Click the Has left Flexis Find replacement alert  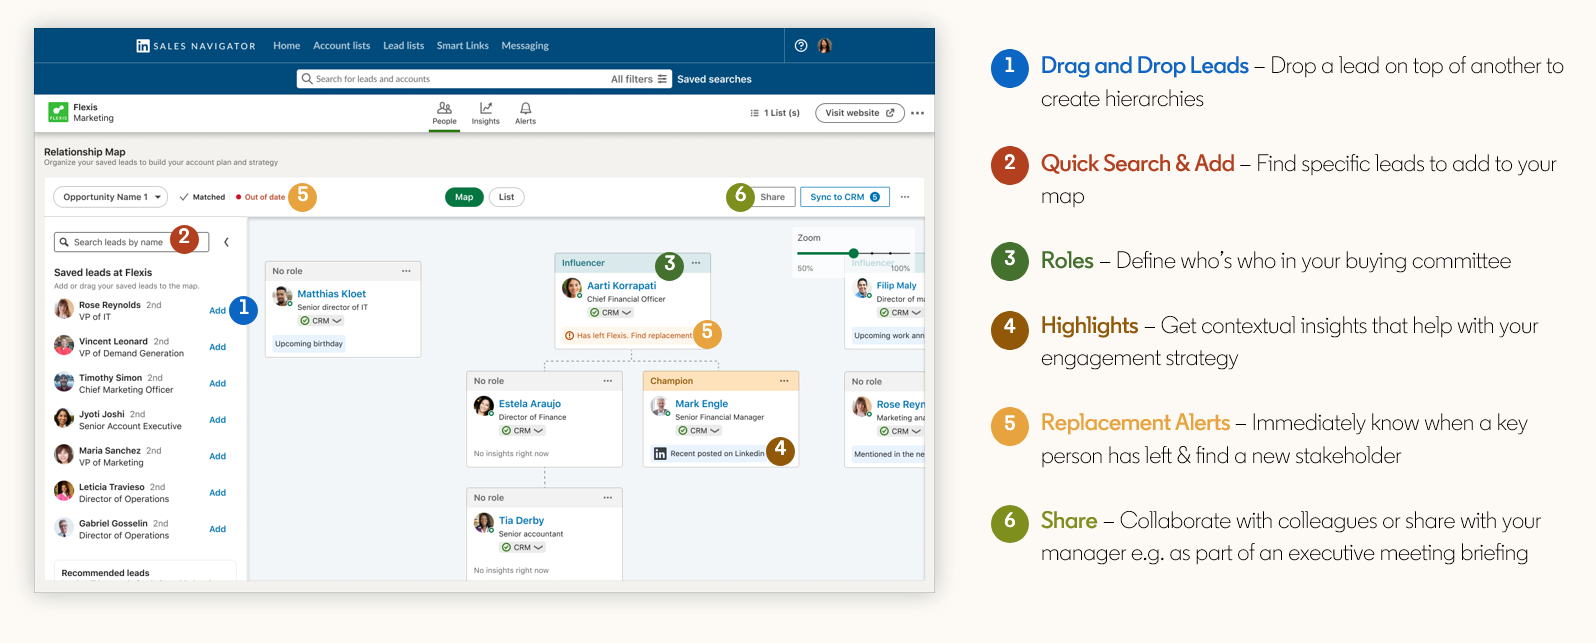coord(628,336)
